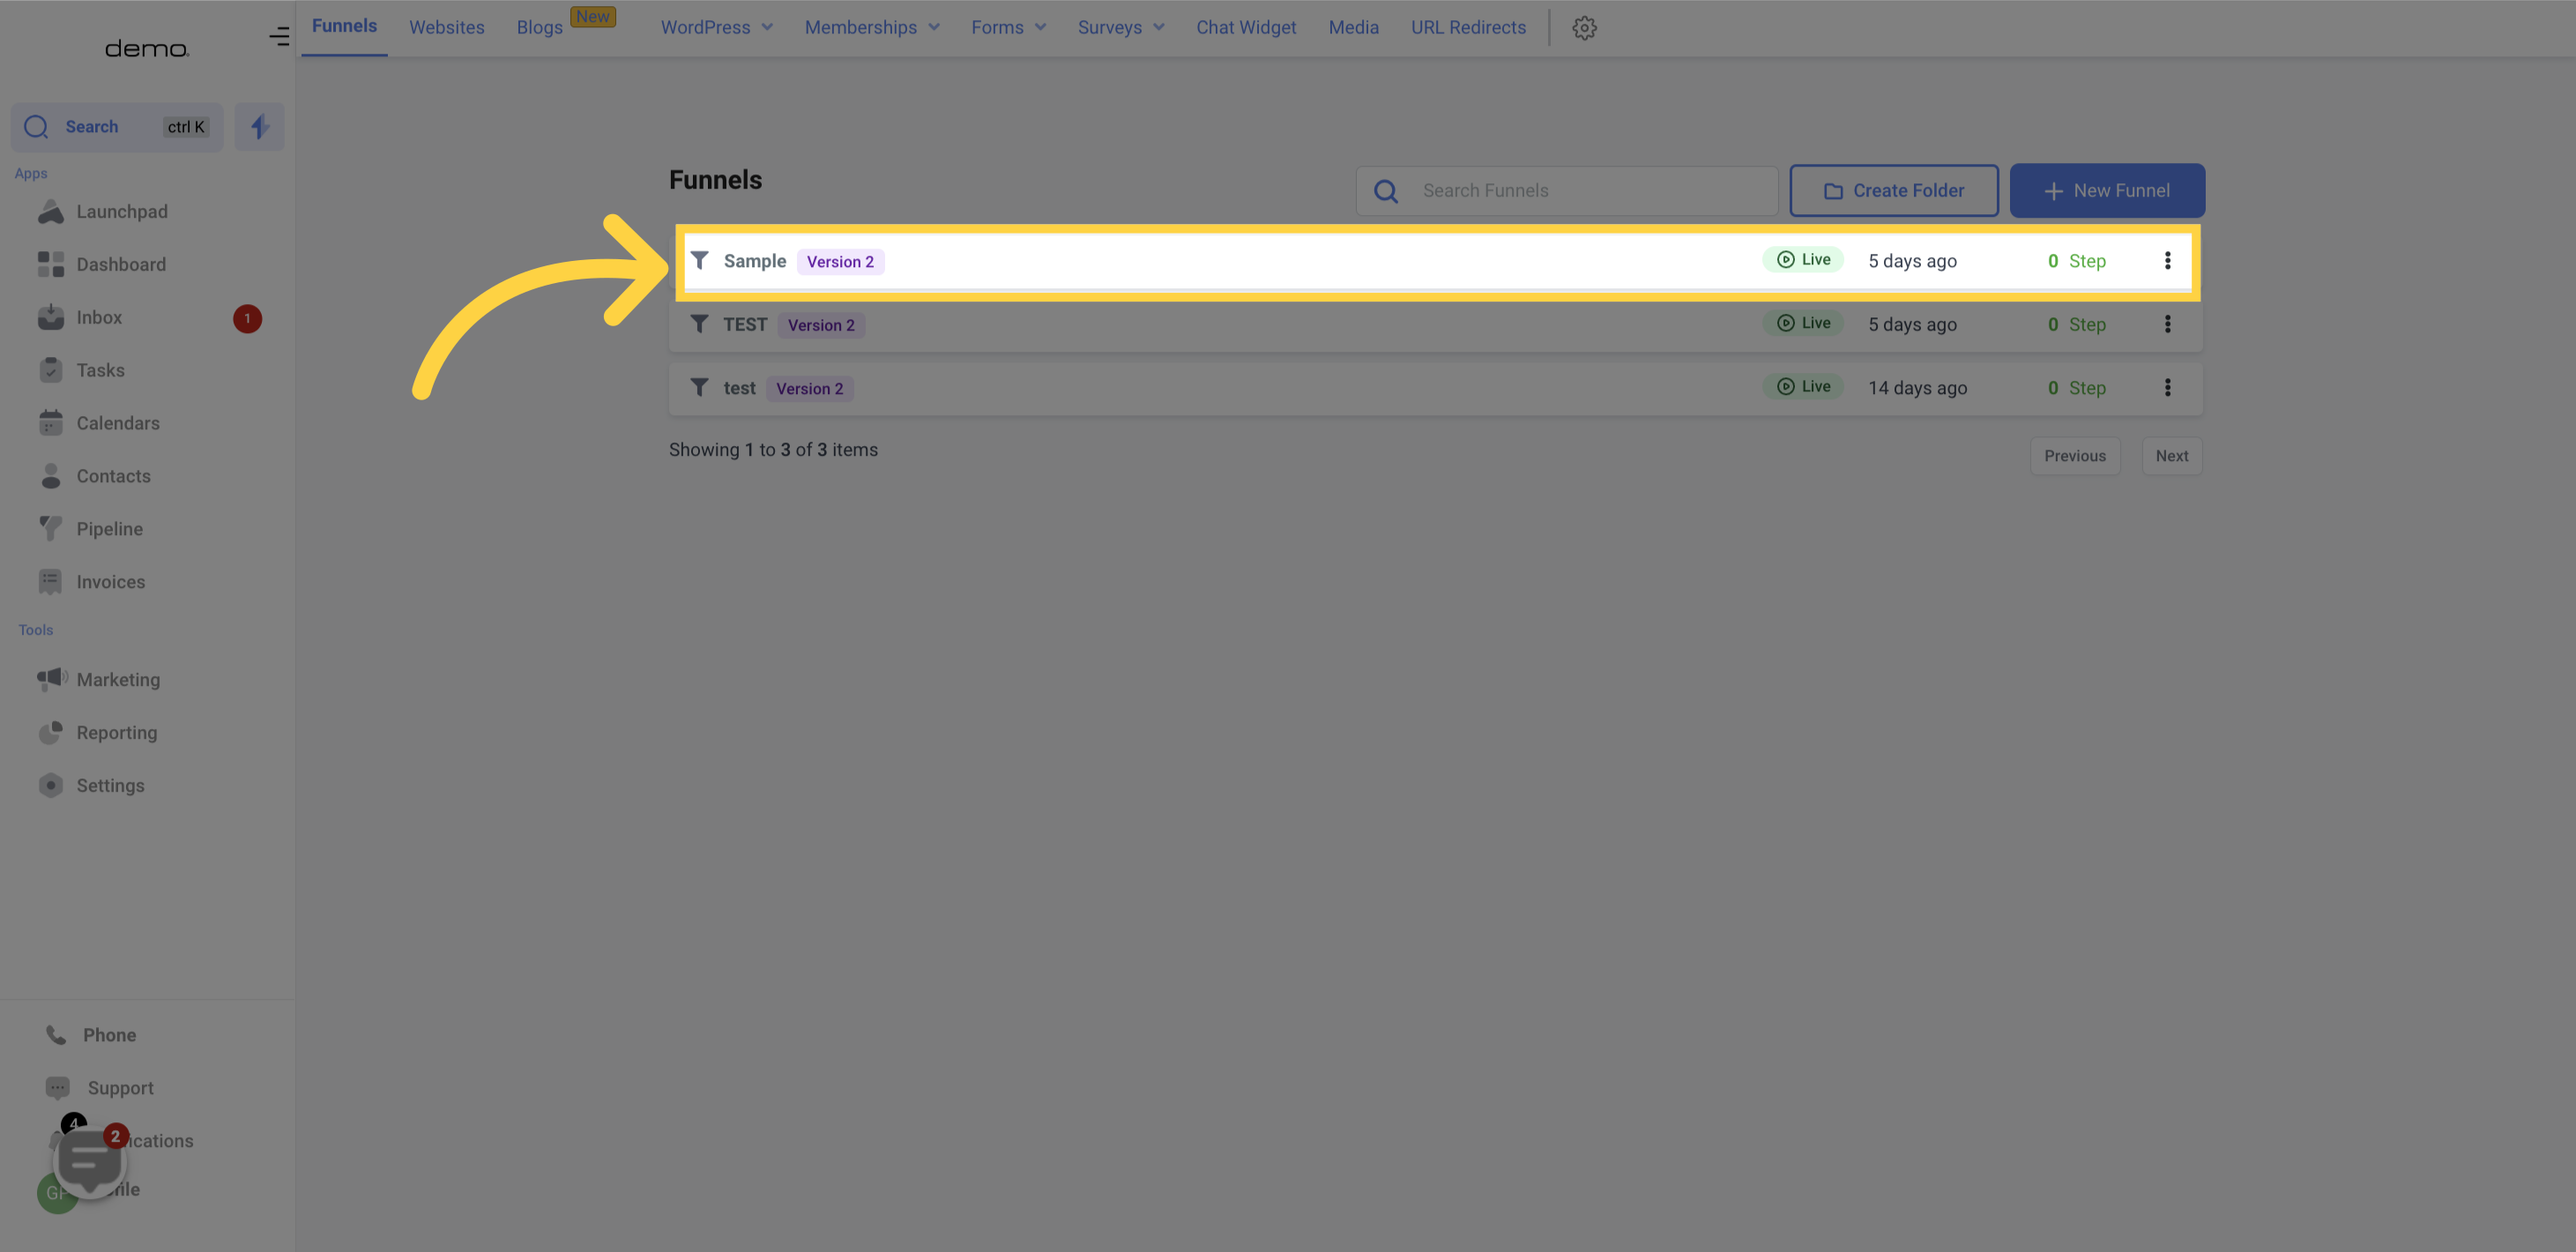Screen dimensions: 2576x1252
Task: Open the TEST funnel name
Action: [x=745, y=324]
